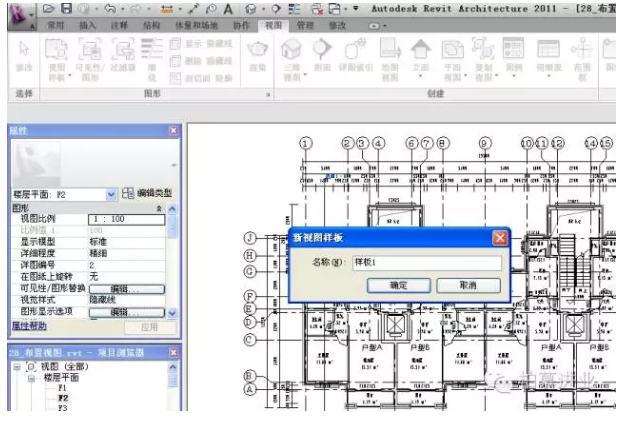
Task: Click the 视图比例 value field 1 : 100
Action: point(127,219)
